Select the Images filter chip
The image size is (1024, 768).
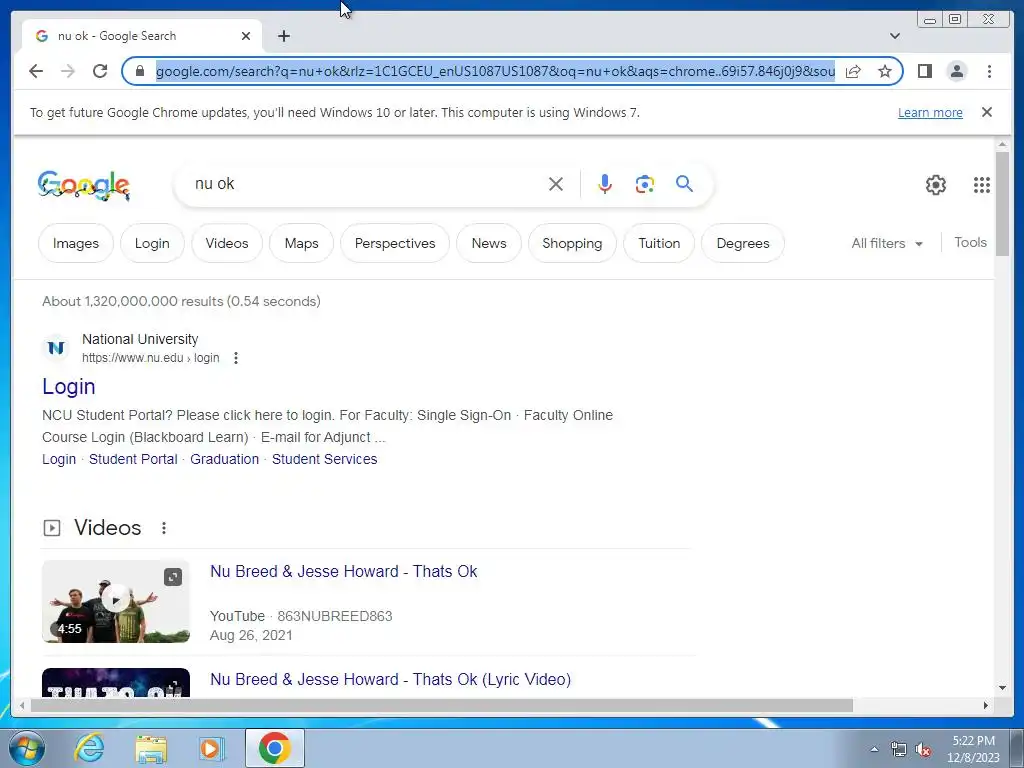[x=76, y=243]
